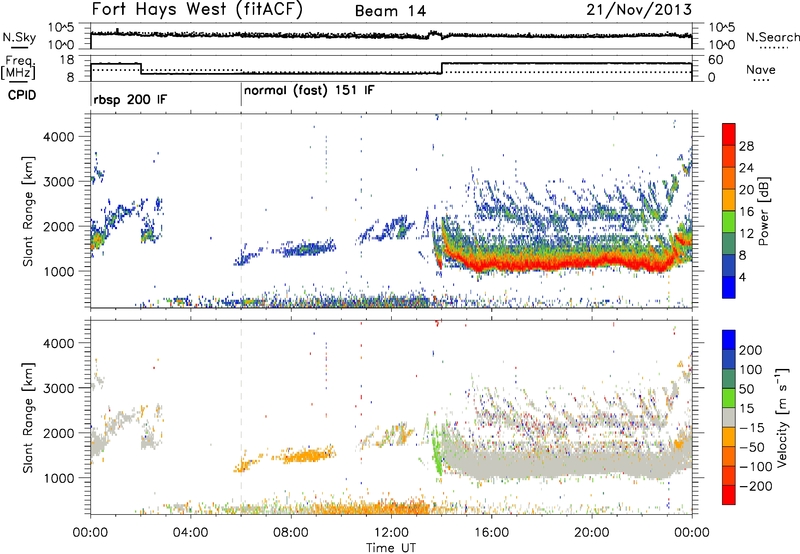
Task: Click the frequency axis "18" tick label
Action: [66, 60]
